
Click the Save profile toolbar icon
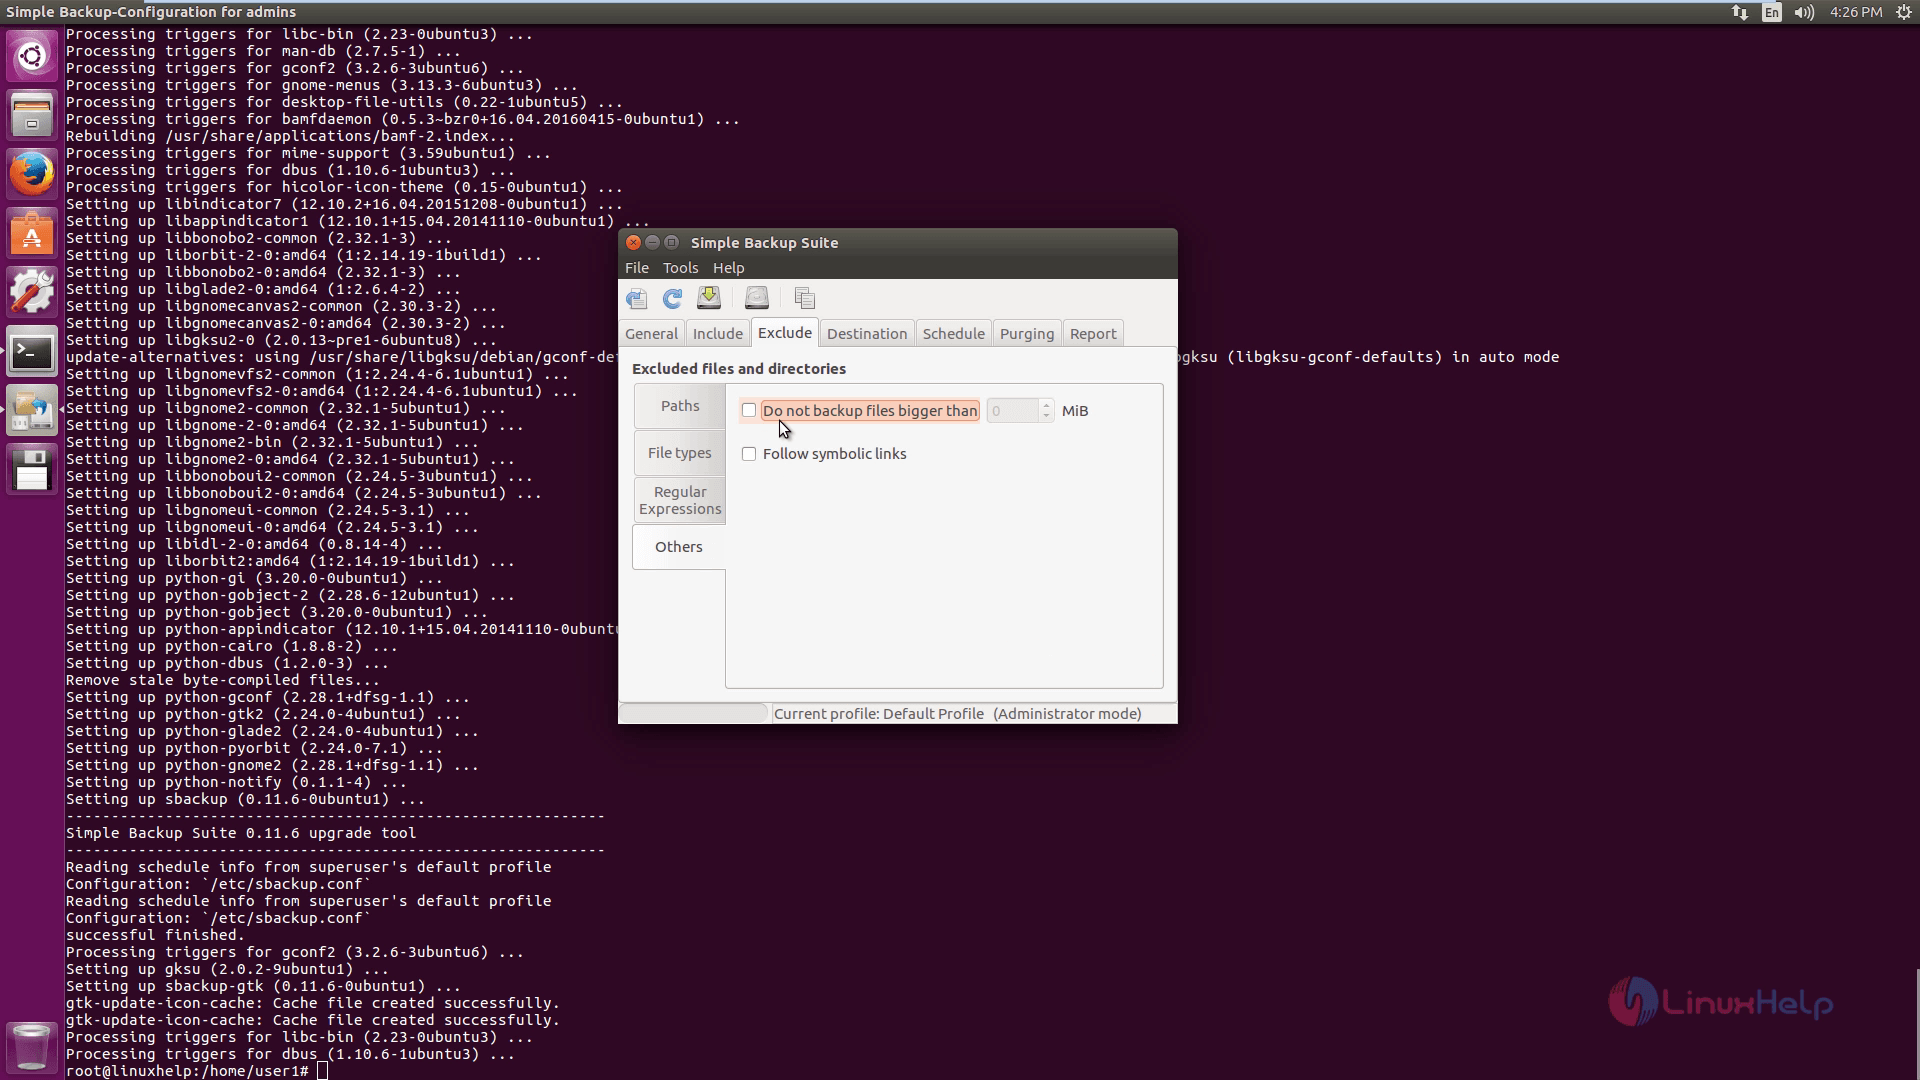point(711,298)
